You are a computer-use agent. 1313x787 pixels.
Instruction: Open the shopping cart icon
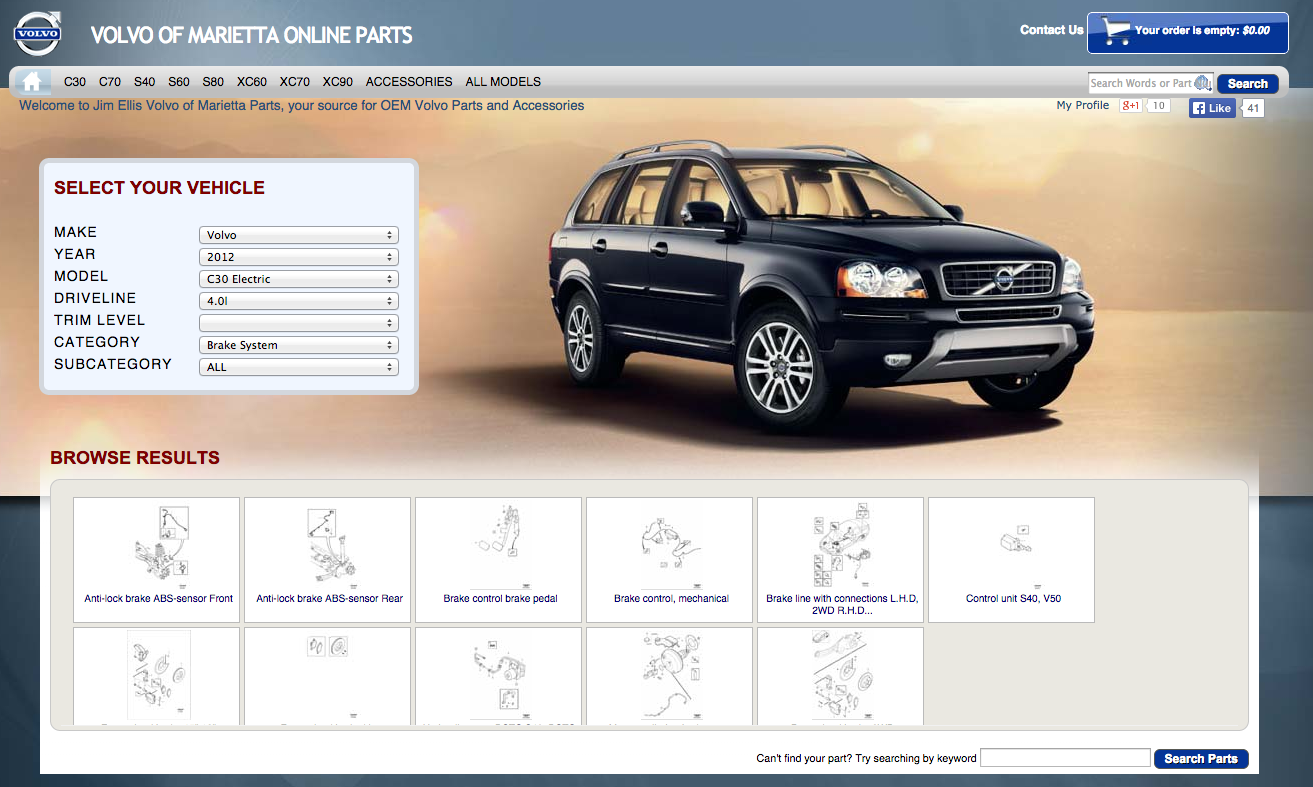point(1113,33)
